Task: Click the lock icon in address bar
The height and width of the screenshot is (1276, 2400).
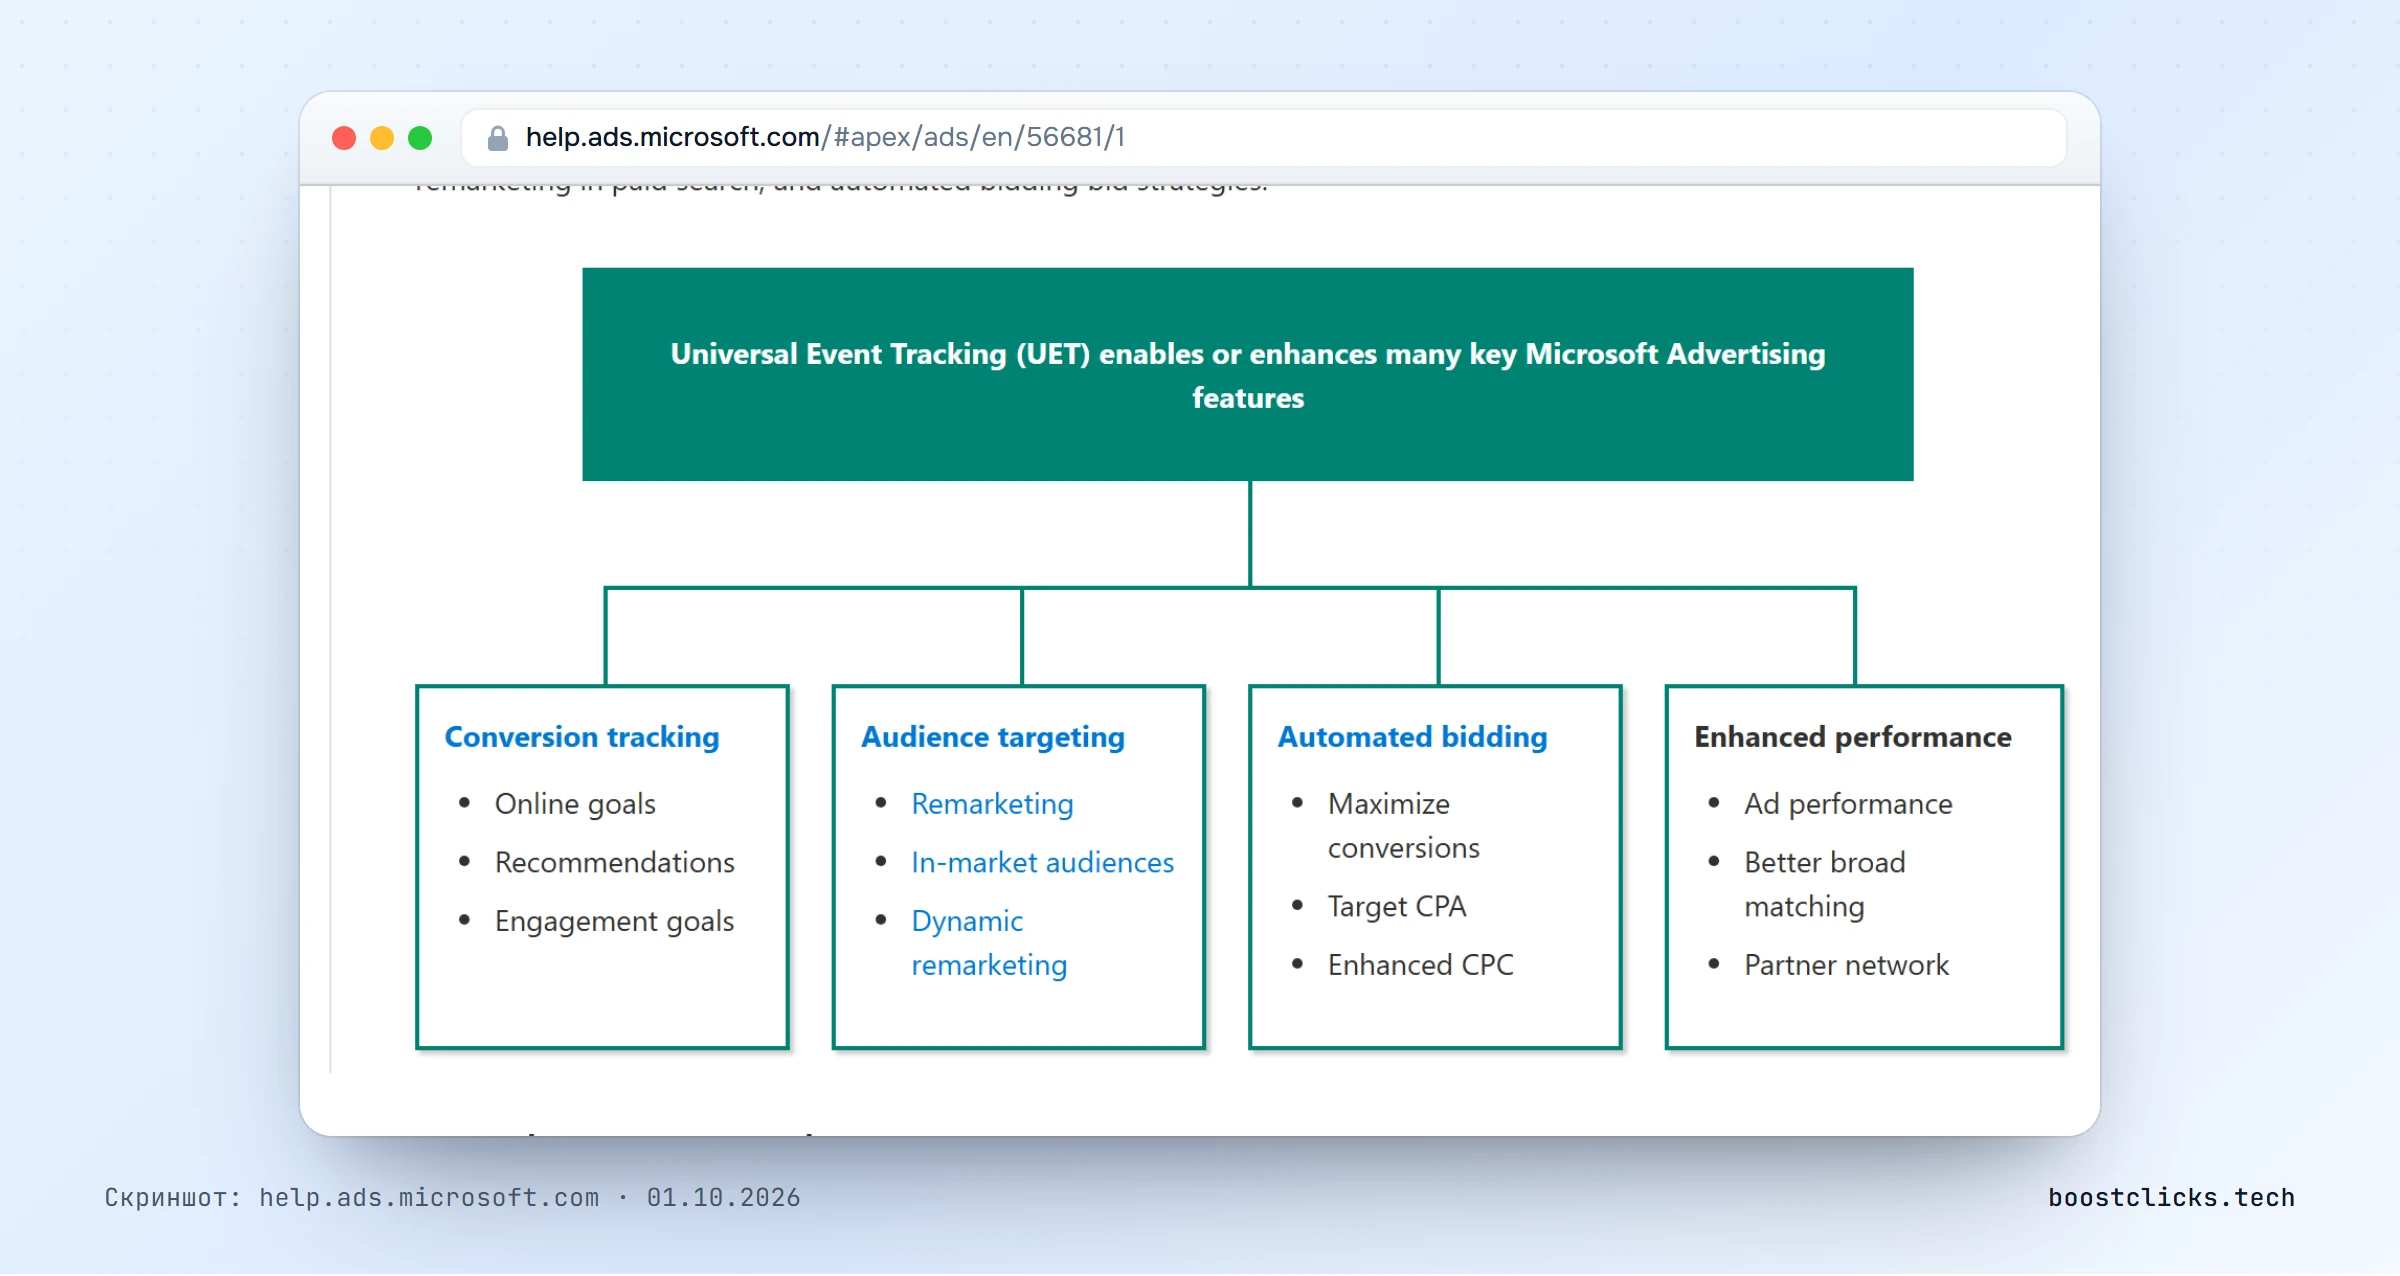Action: click(x=497, y=138)
